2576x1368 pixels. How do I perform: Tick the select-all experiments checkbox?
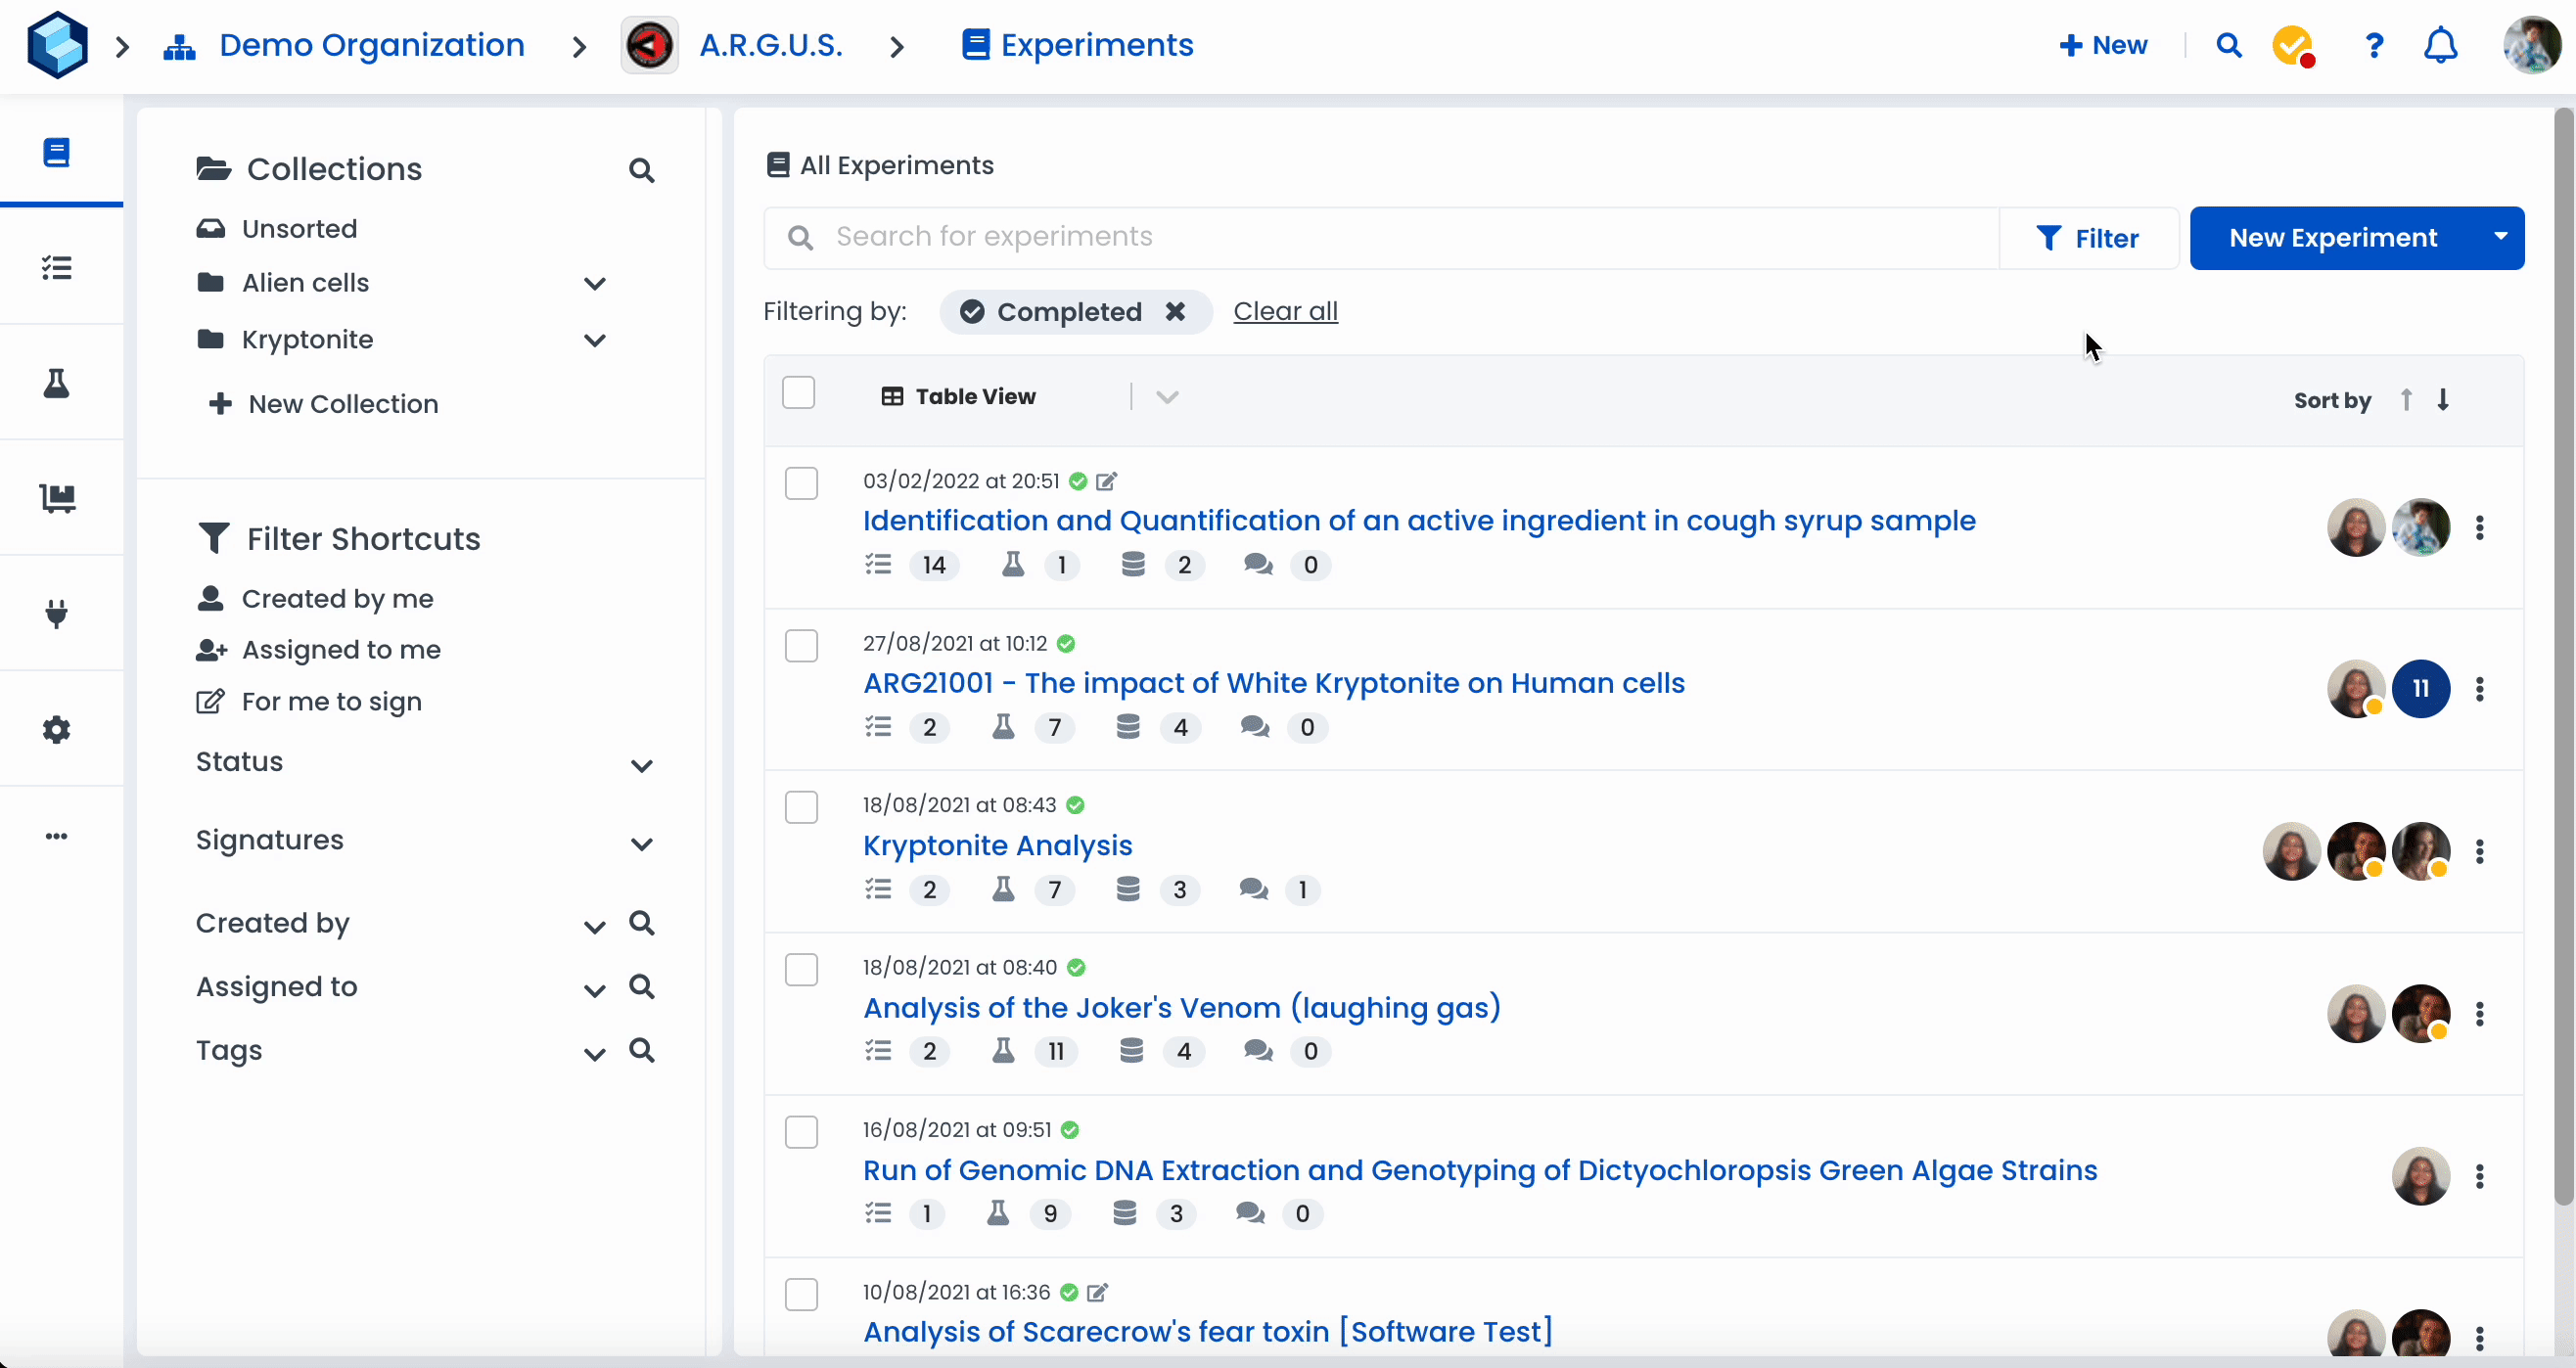[x=798, y=393]
